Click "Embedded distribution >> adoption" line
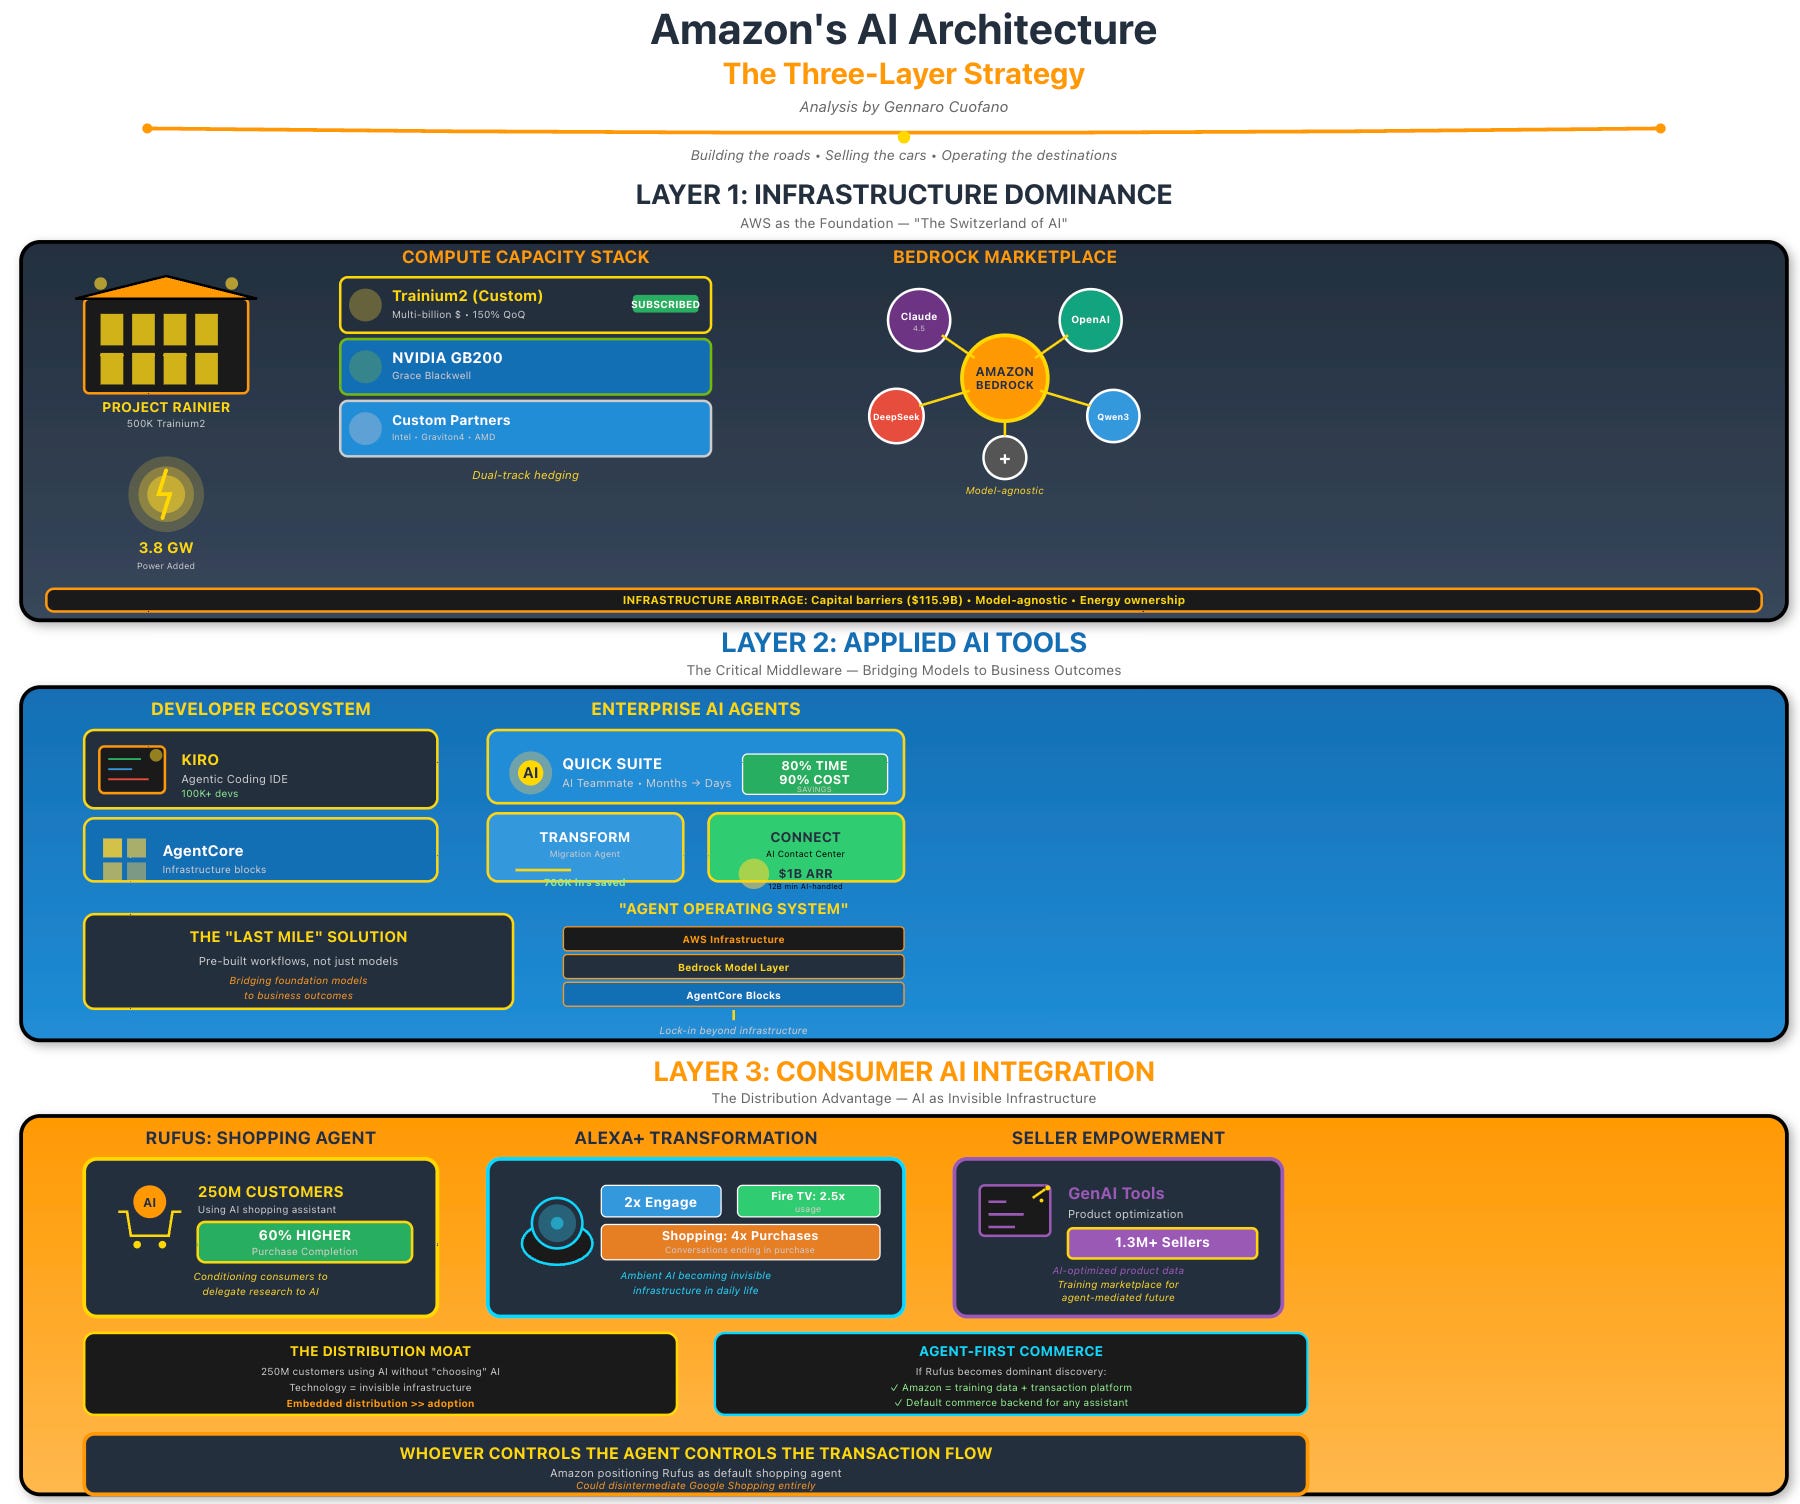Image resolution: width=1800 pixels, height=1504 pixels. tap(380, 1403)
